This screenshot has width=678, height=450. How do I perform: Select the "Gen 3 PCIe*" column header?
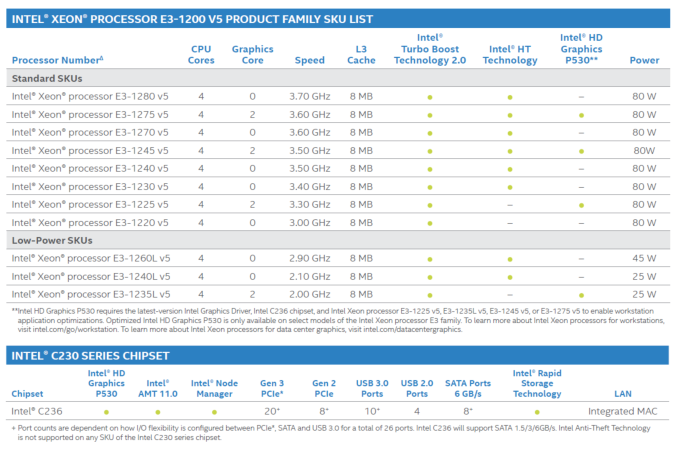click(x=272, y=388)
